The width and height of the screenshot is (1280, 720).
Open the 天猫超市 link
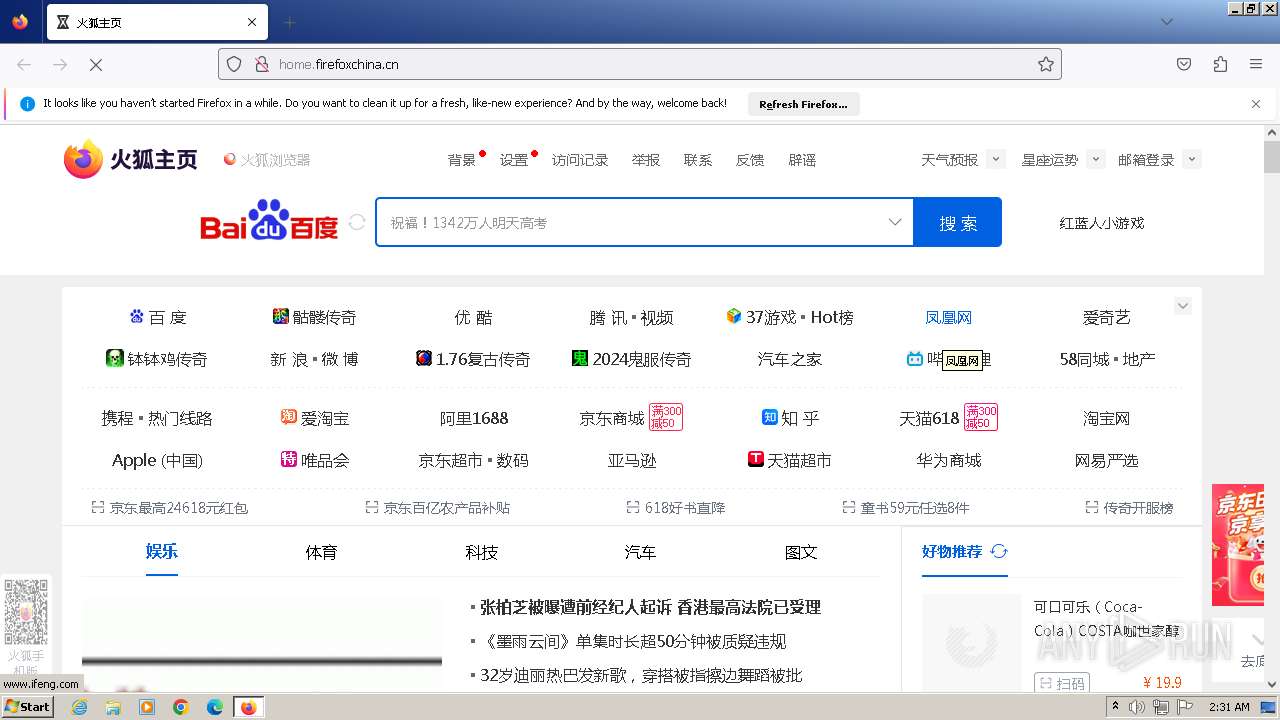pyautogui.click(x=790, y=460)
